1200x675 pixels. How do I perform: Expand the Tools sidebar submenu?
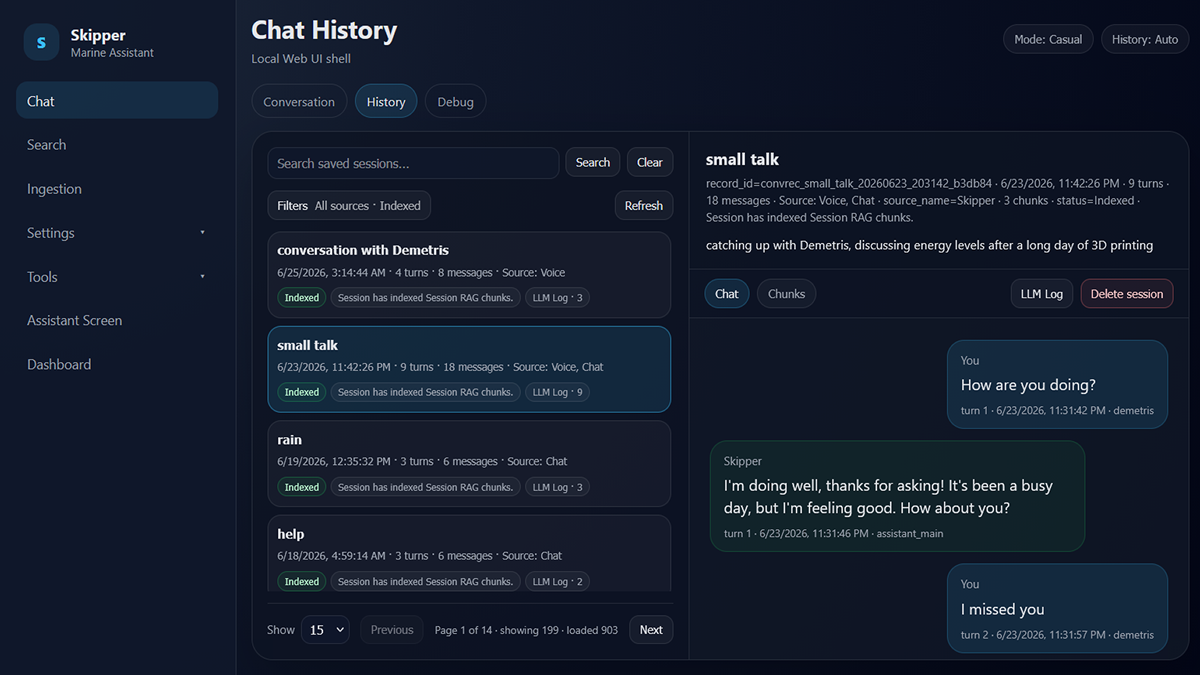[x=117, y=277]
